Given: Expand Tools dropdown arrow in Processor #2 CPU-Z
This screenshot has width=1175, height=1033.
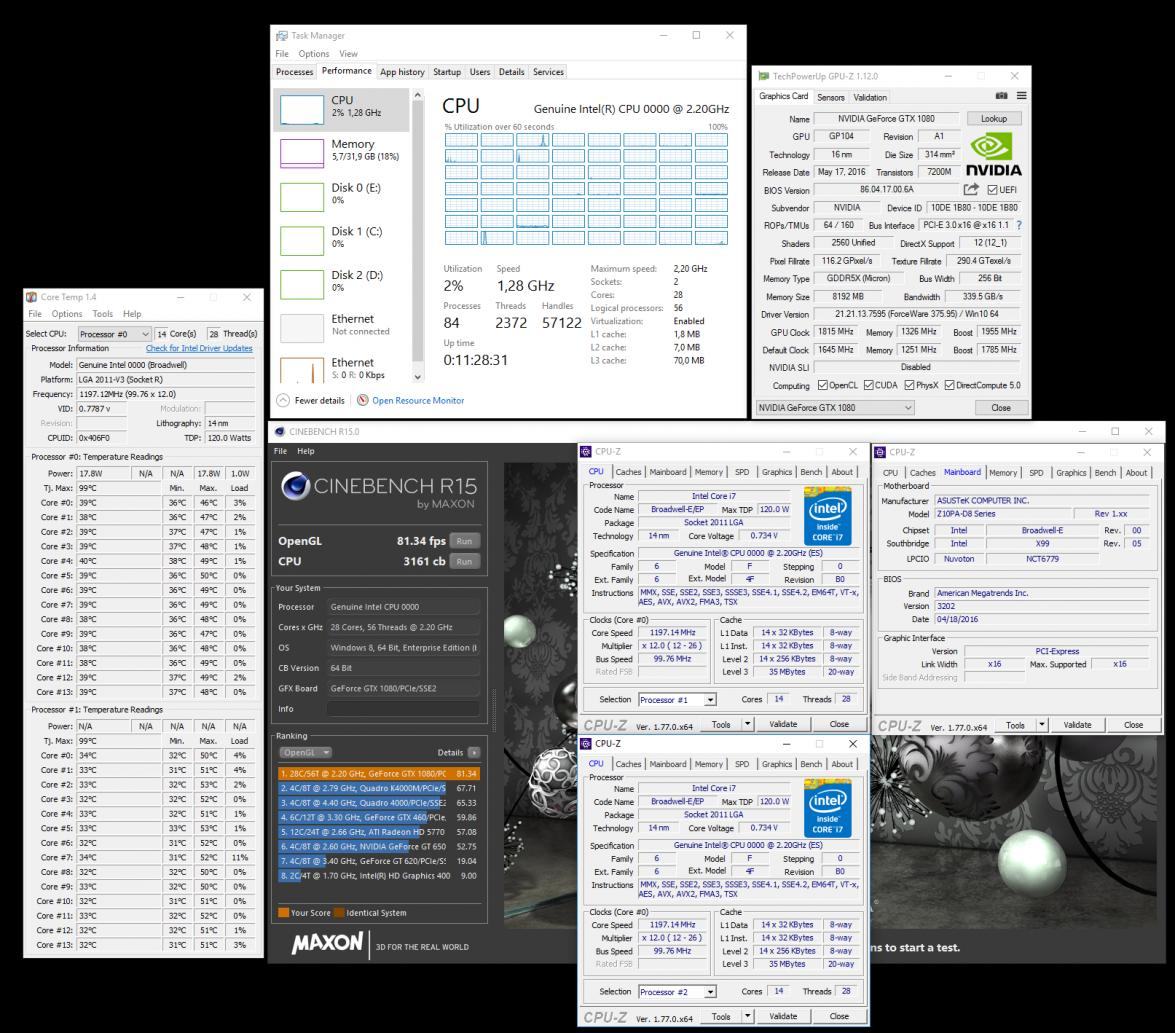Looking at the screenshot, I should pos(747,1016).
